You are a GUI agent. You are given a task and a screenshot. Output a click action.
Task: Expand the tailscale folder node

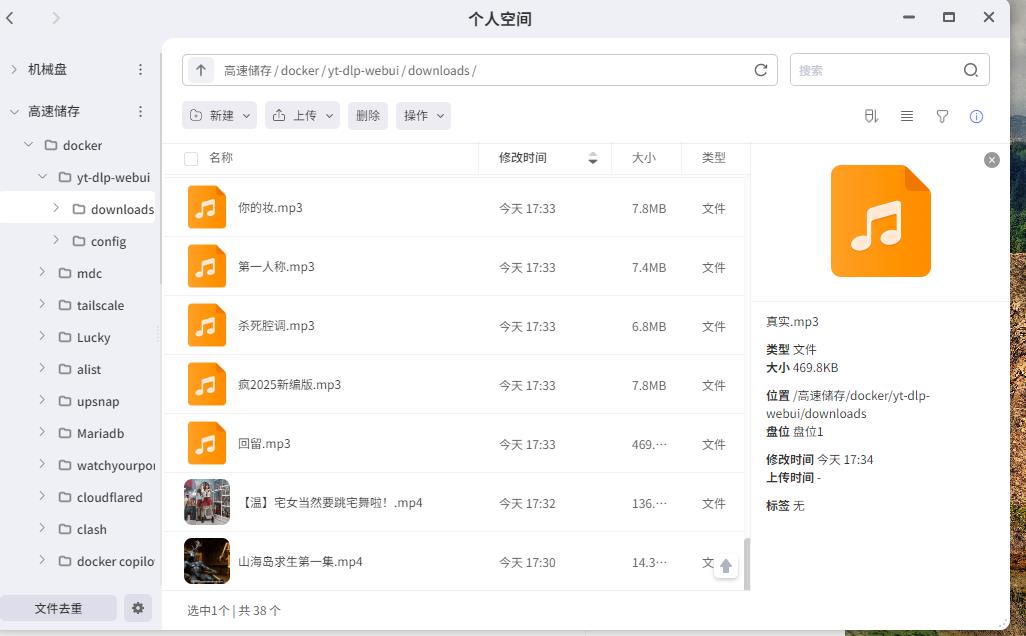(x=43, y=304)
